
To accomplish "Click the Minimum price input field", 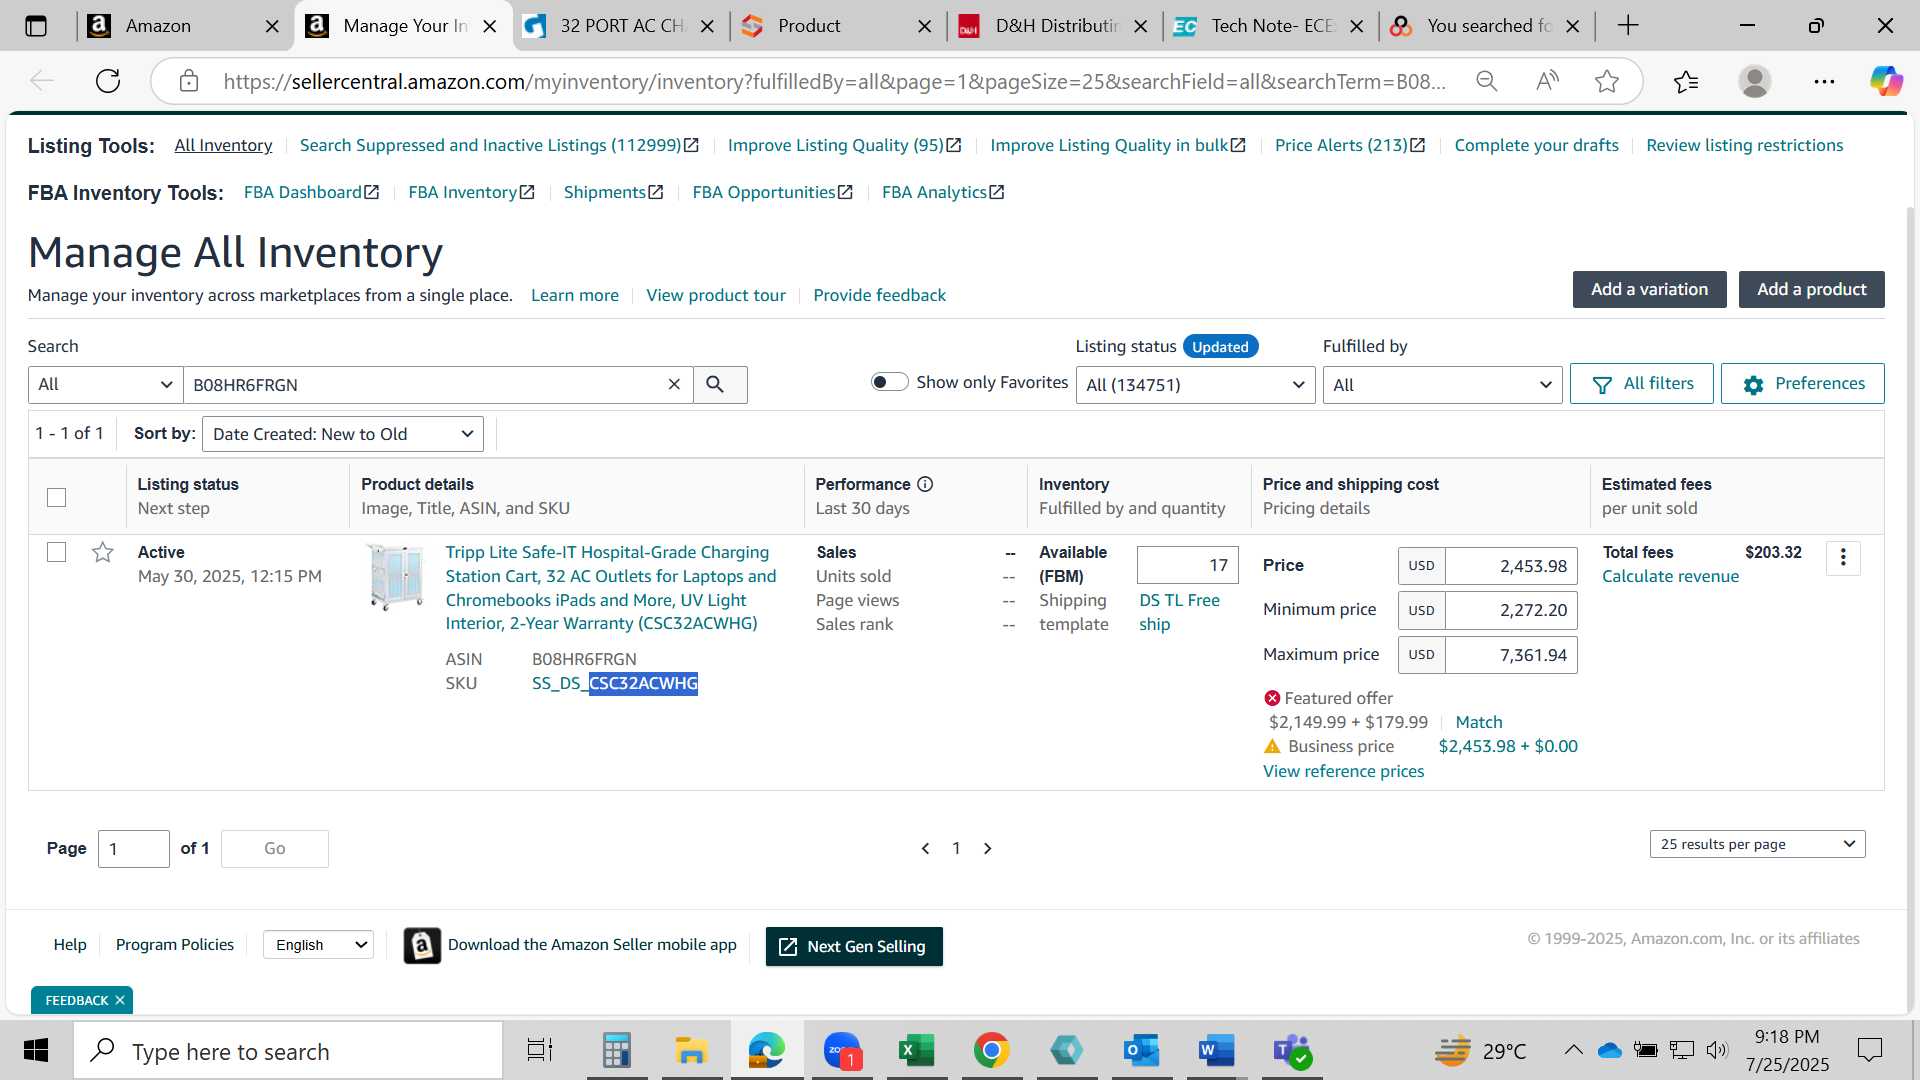I will click(x=1511, y=610).
